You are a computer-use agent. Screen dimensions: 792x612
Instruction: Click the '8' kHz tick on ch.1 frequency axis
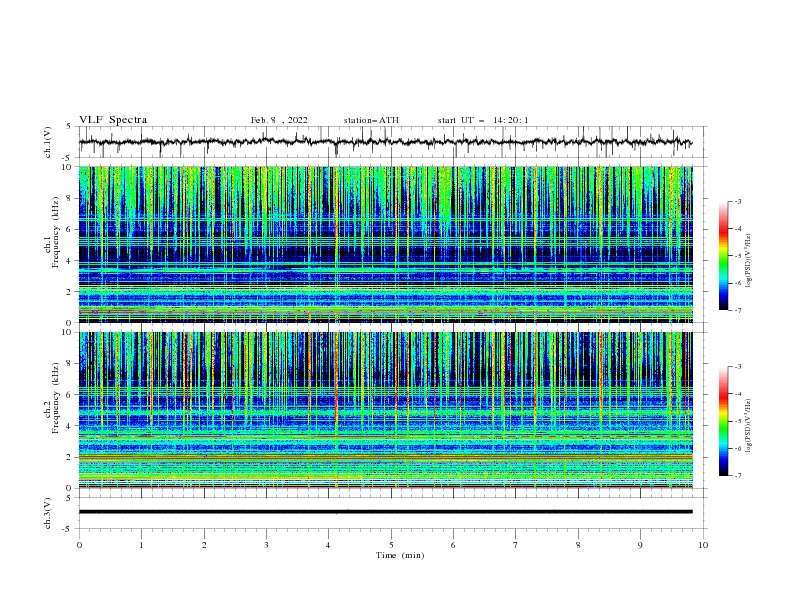pos(70,198)
